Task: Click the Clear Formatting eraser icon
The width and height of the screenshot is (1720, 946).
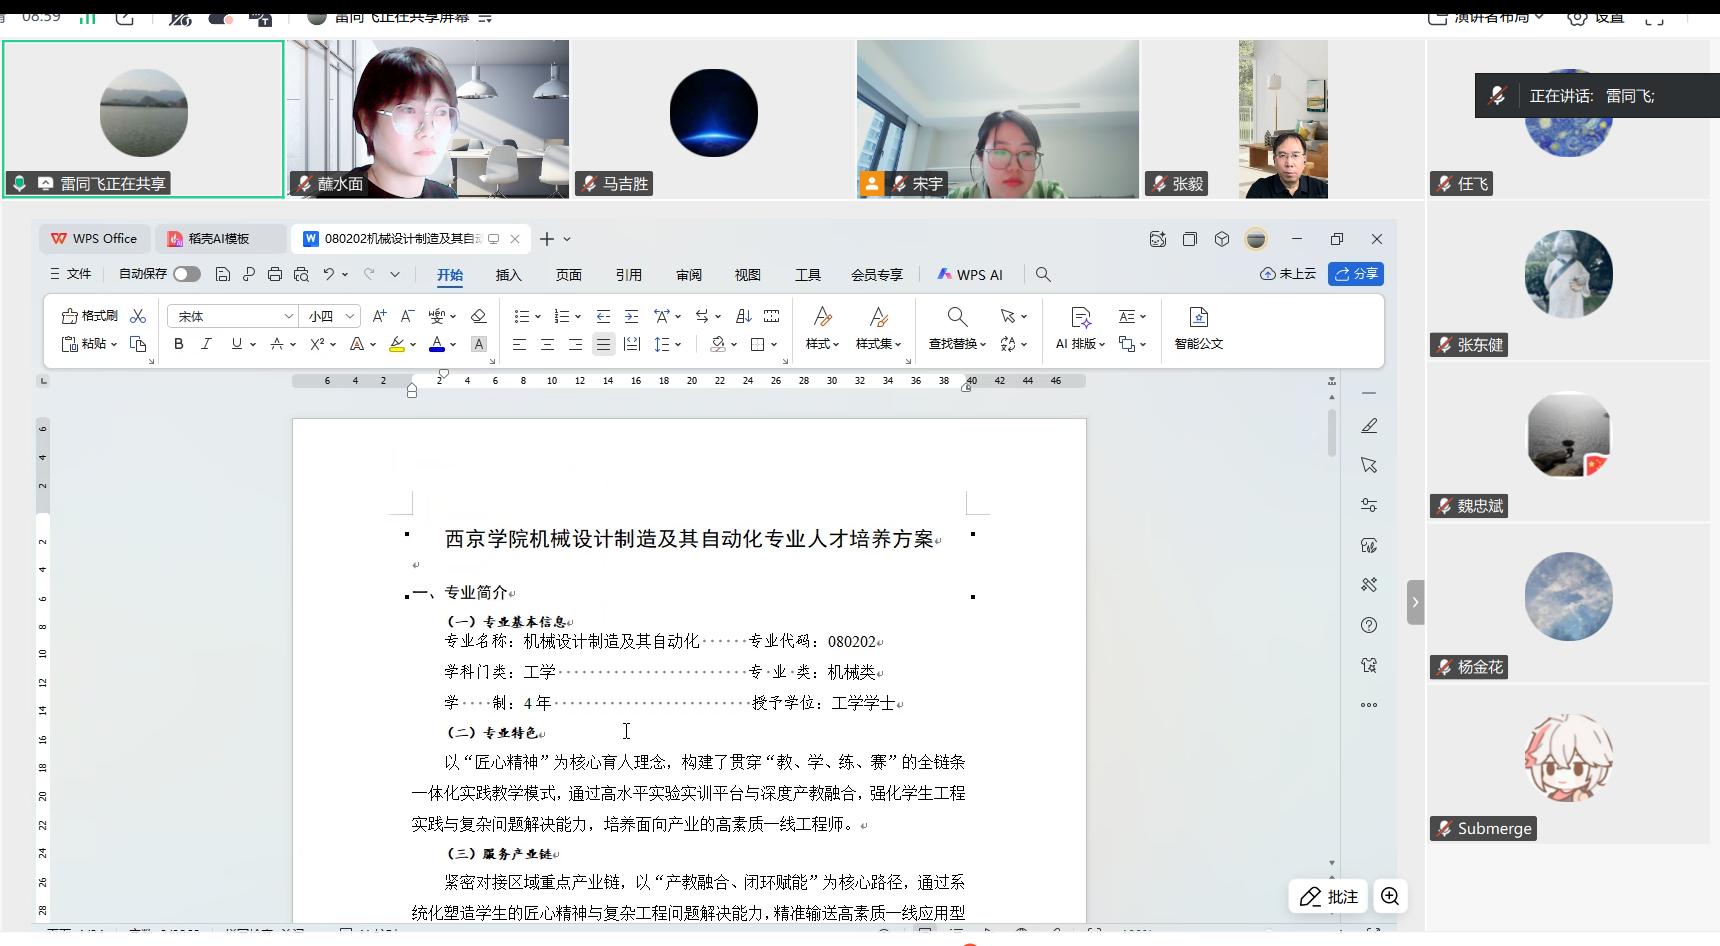Action: point(478,316)
